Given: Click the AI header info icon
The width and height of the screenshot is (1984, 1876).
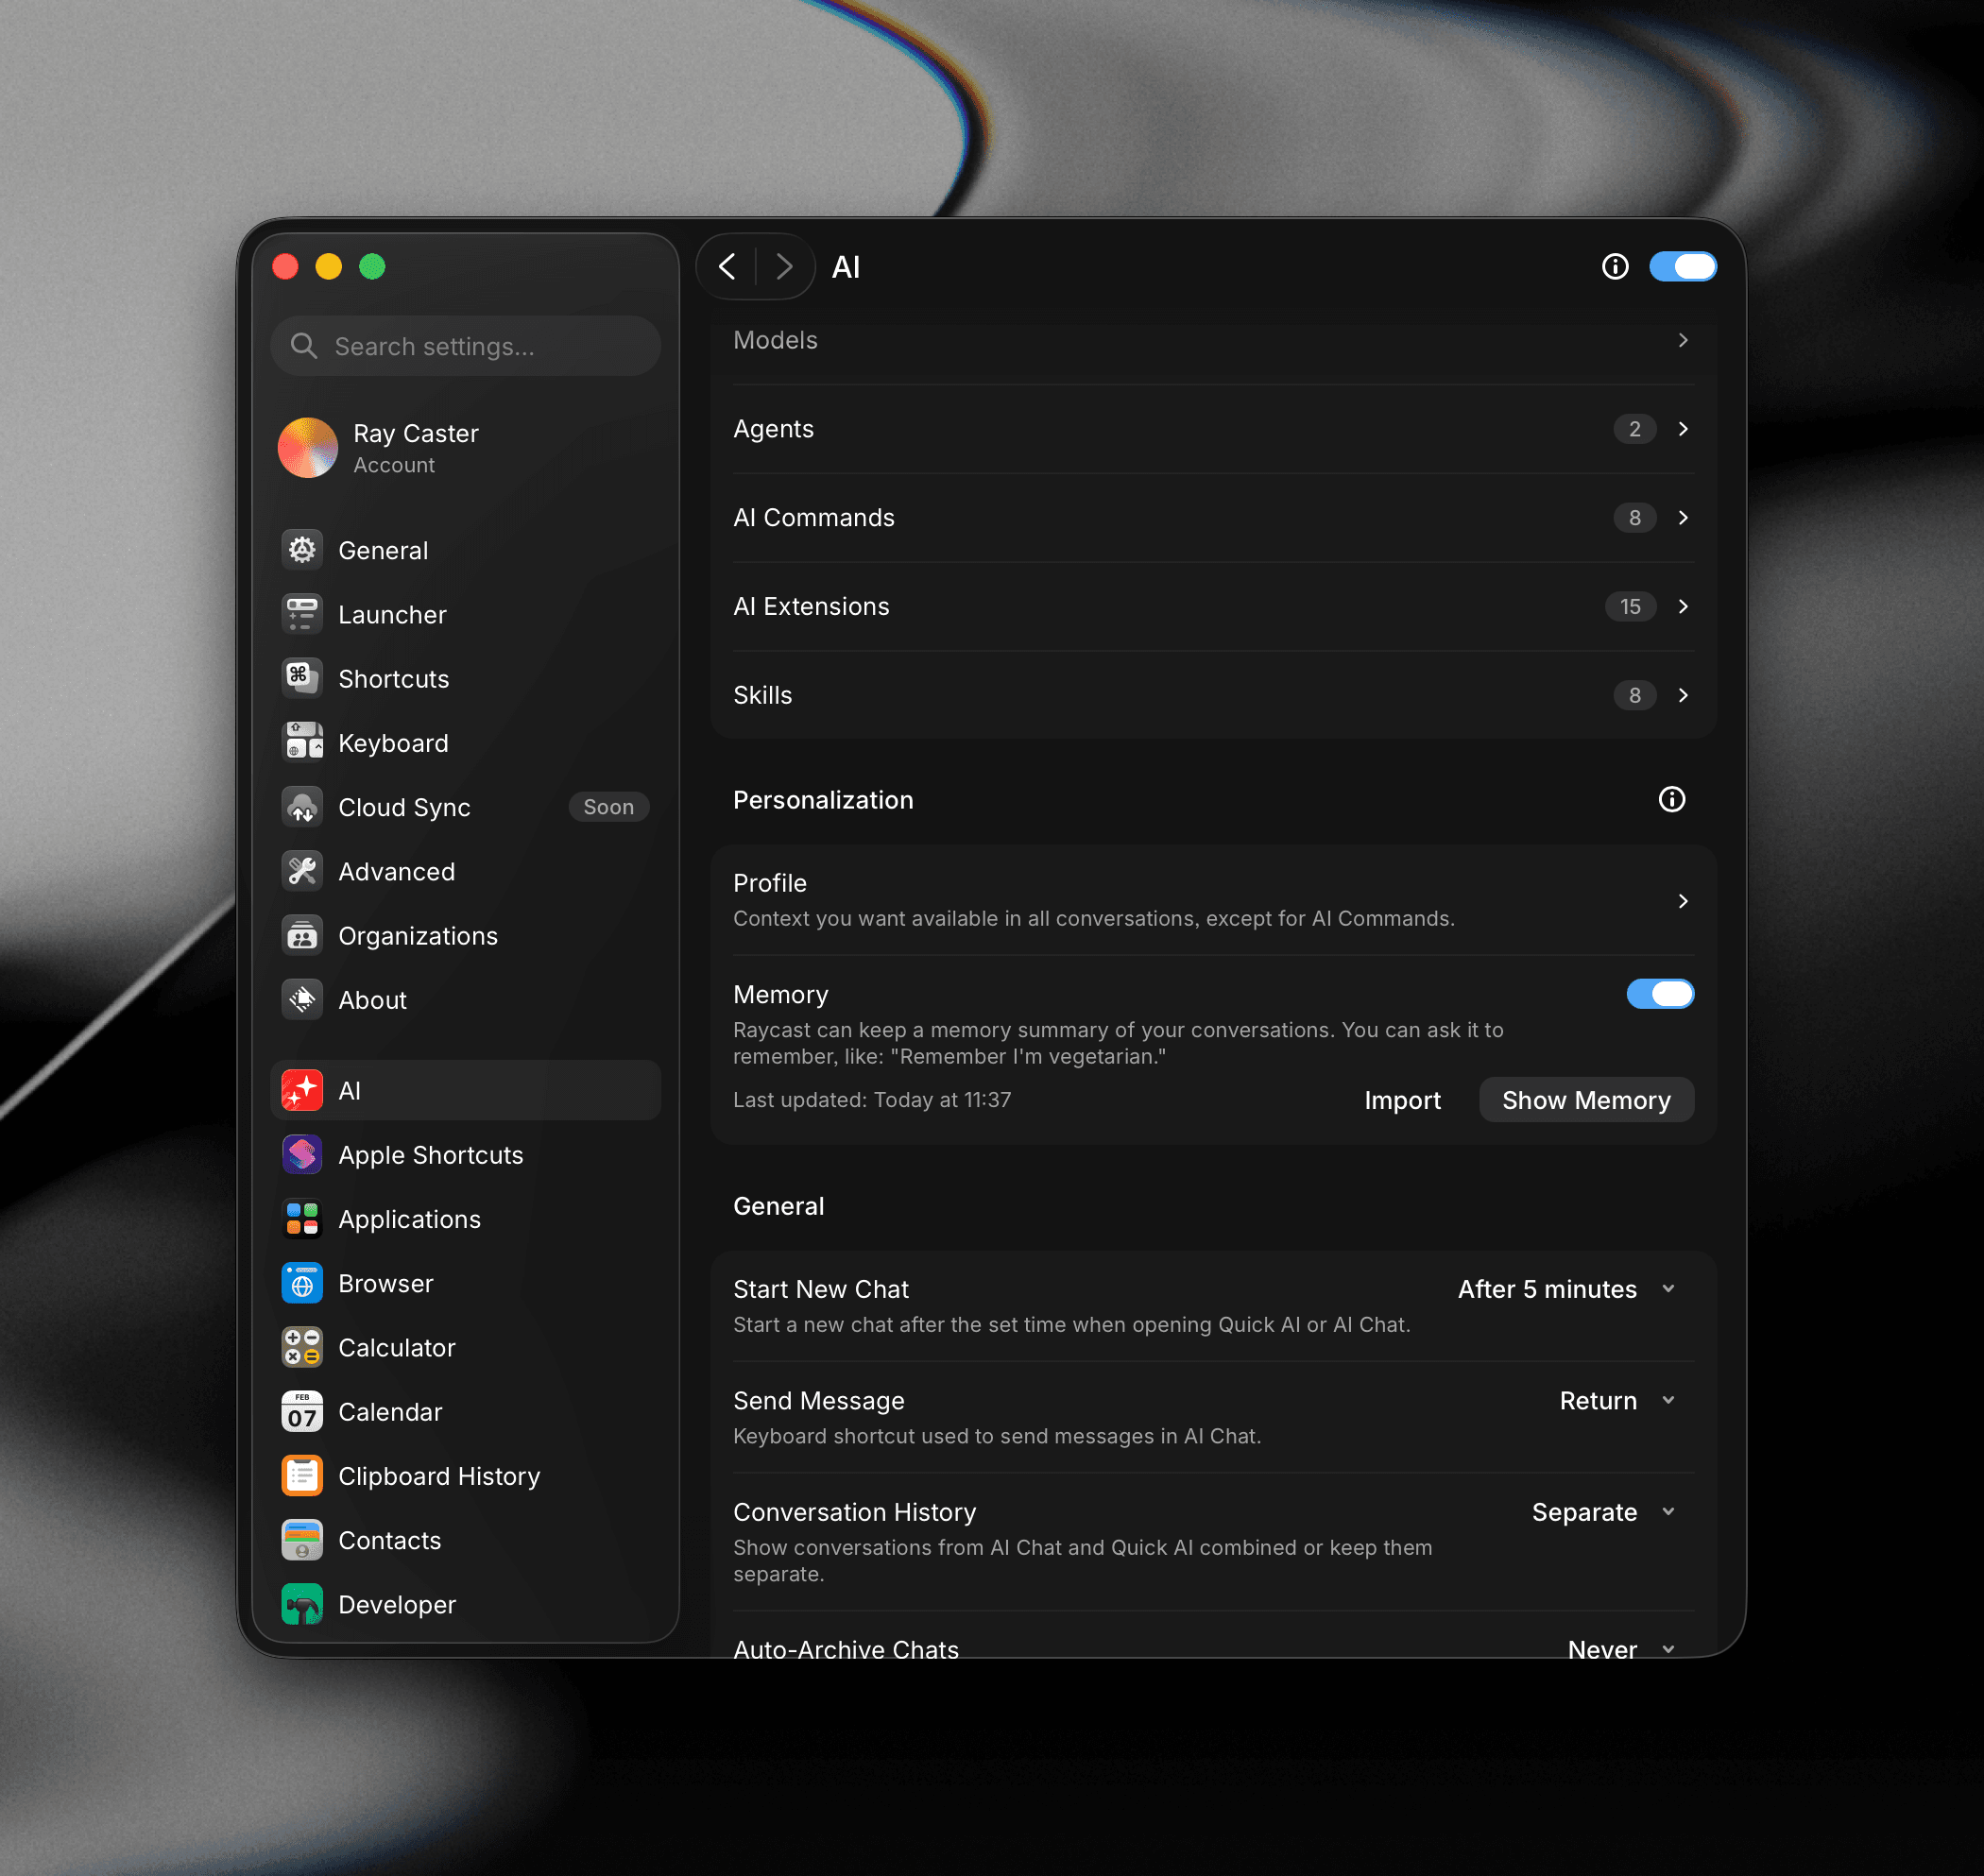Looking at the screenshot, I should click(1615, 266).
